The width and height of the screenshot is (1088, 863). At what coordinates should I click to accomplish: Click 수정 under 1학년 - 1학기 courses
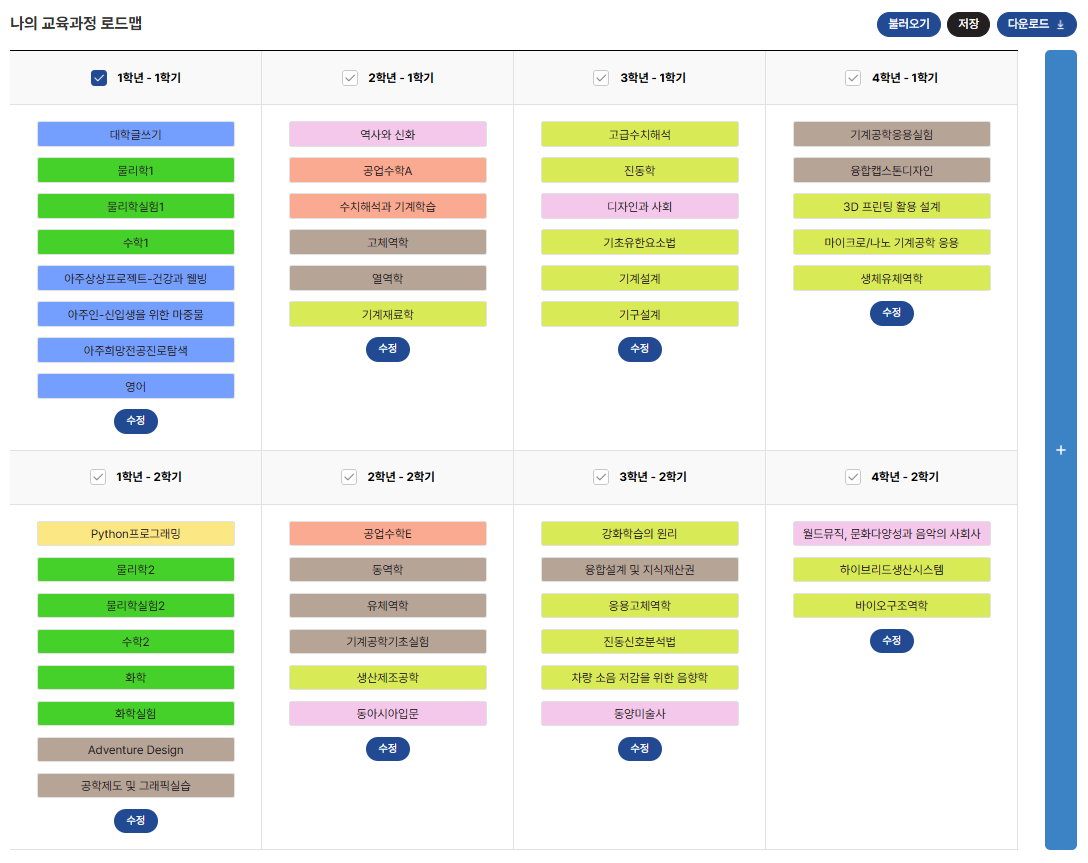pos(136,421)
